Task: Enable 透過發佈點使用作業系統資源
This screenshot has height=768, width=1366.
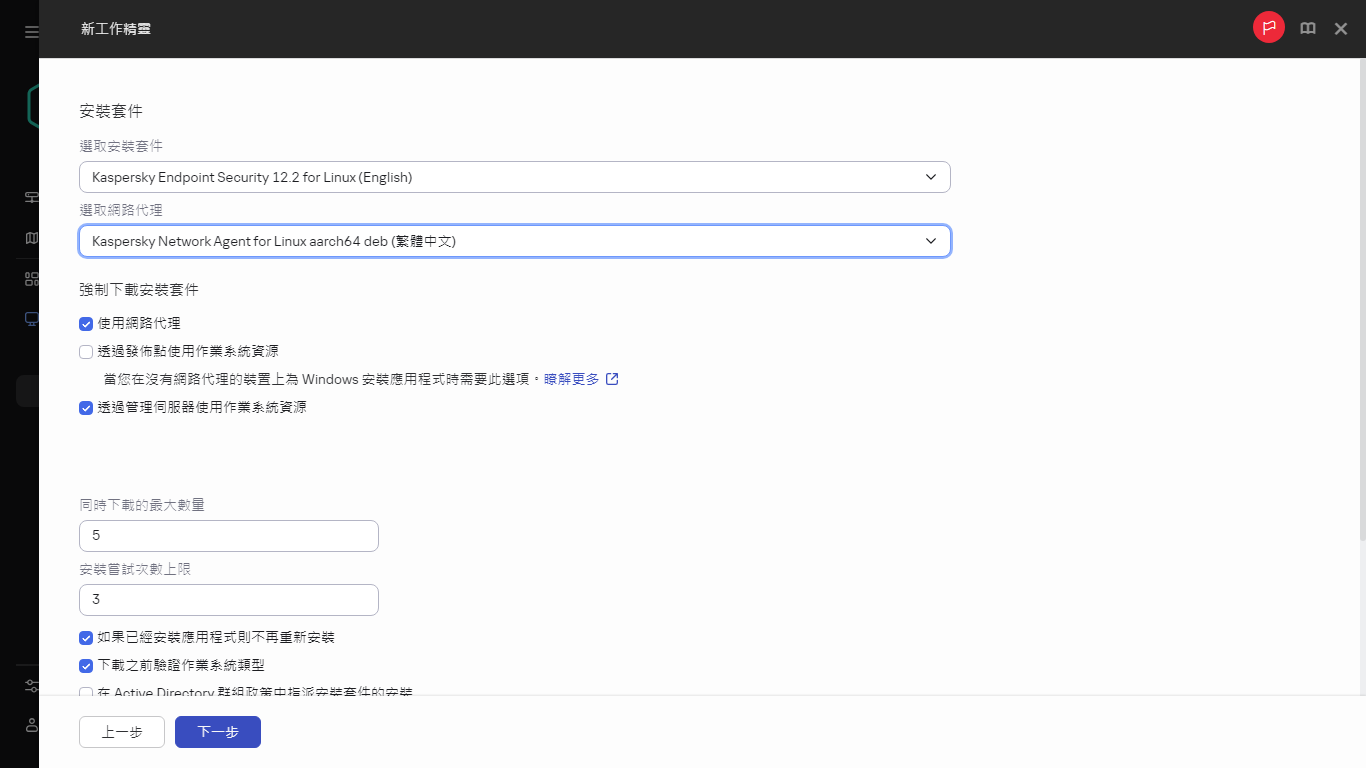Action: click(x=86, y=351)
